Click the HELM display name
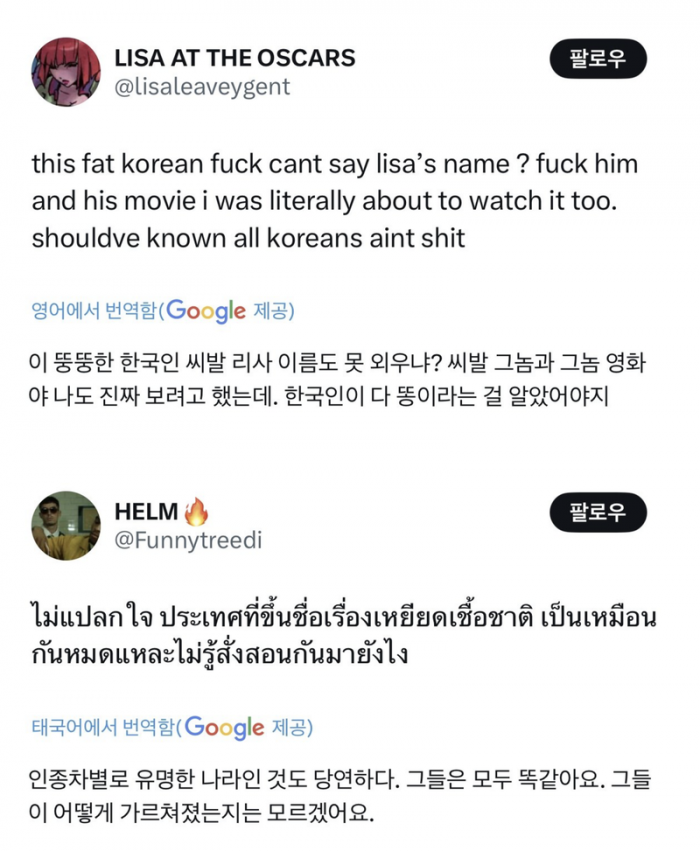The height and width of the screenshot is (851, 700). pyautogui.click(x=146, y=512)
